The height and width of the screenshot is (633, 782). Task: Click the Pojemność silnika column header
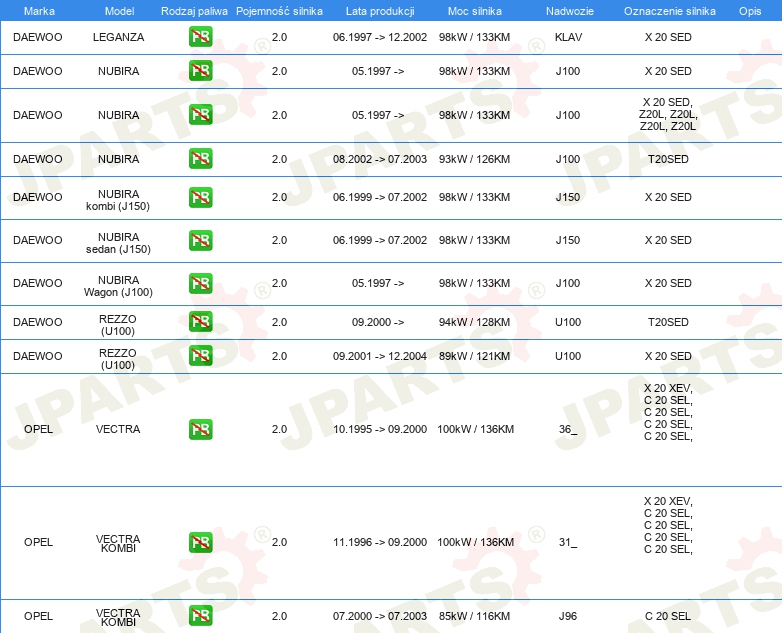(x=279, y=11)
